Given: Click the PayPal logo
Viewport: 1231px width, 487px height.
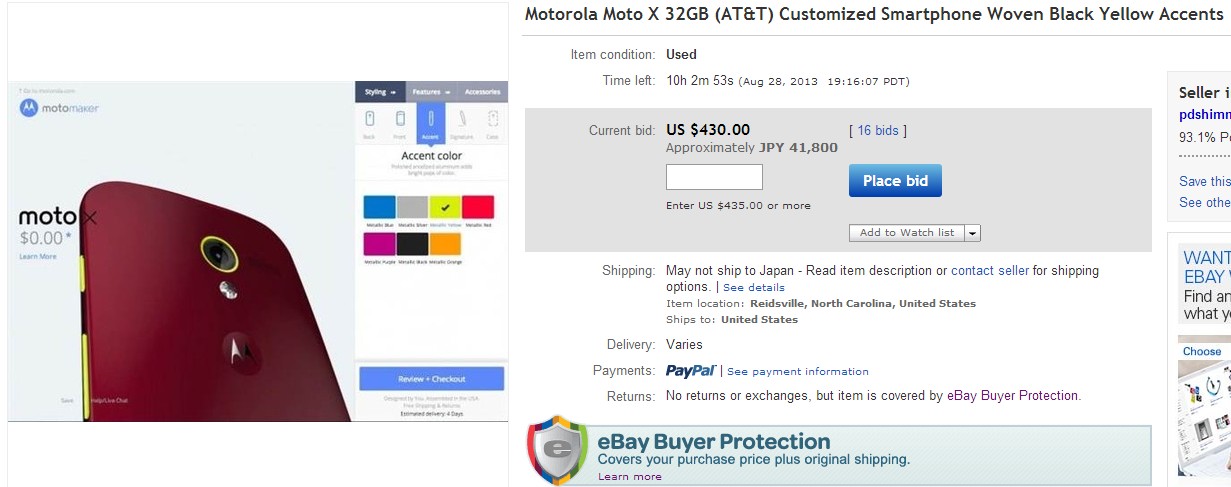Looking at the screenshot, I should point(691,371).
